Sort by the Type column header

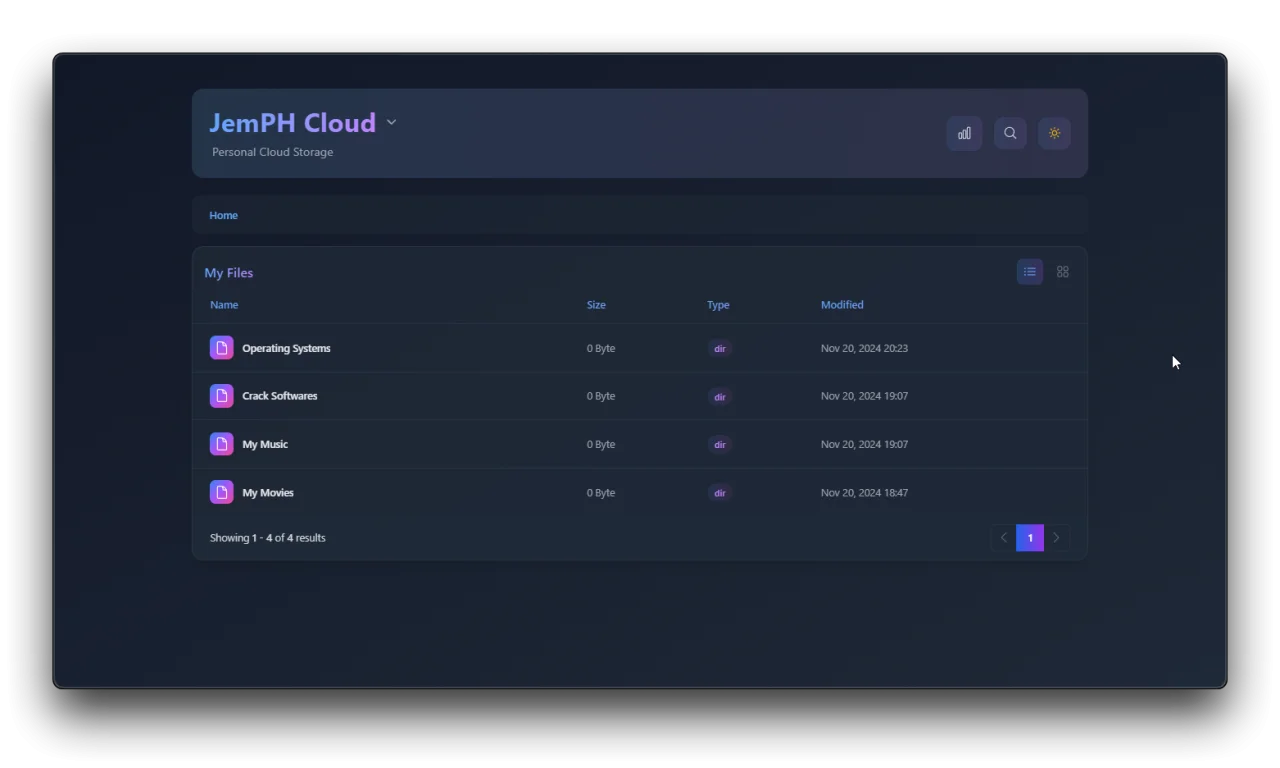coord(718,305)
